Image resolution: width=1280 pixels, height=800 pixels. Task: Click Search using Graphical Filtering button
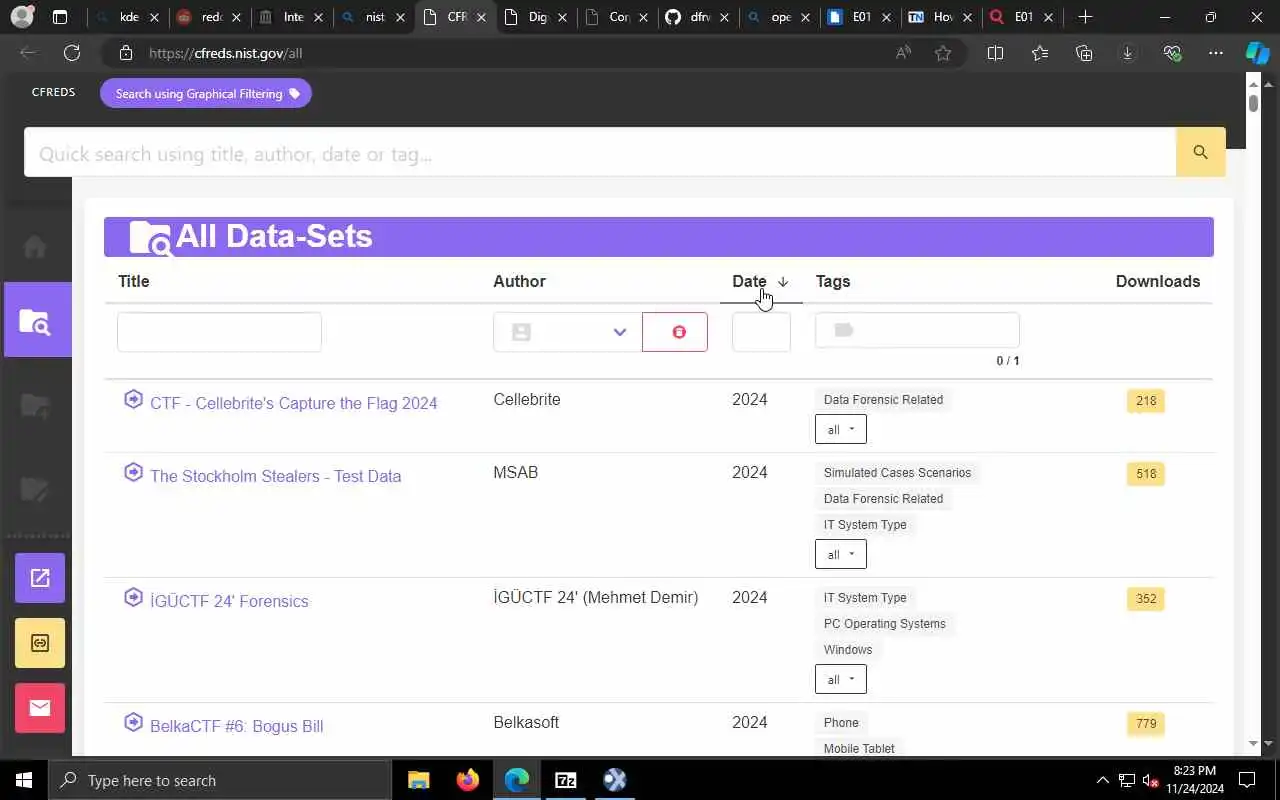click(206, 93)
